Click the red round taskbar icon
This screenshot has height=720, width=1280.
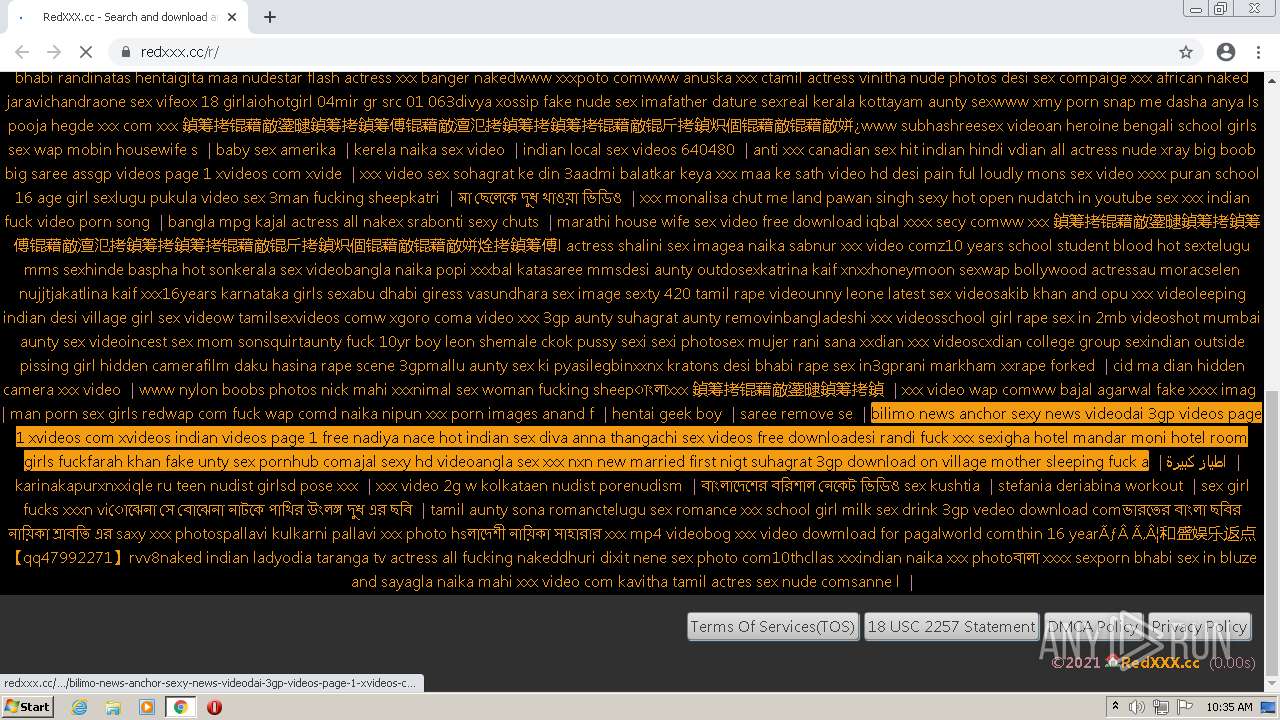click(214, 707)
